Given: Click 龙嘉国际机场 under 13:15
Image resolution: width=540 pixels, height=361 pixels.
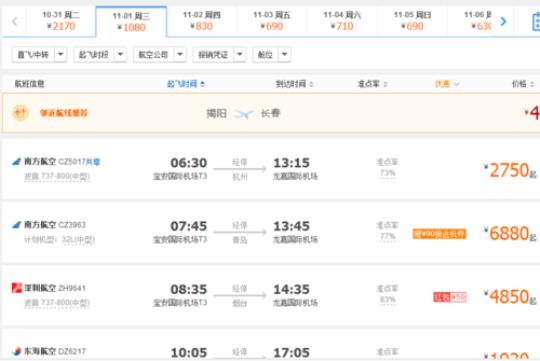Looking at the screenshot, I should [295, 176].
